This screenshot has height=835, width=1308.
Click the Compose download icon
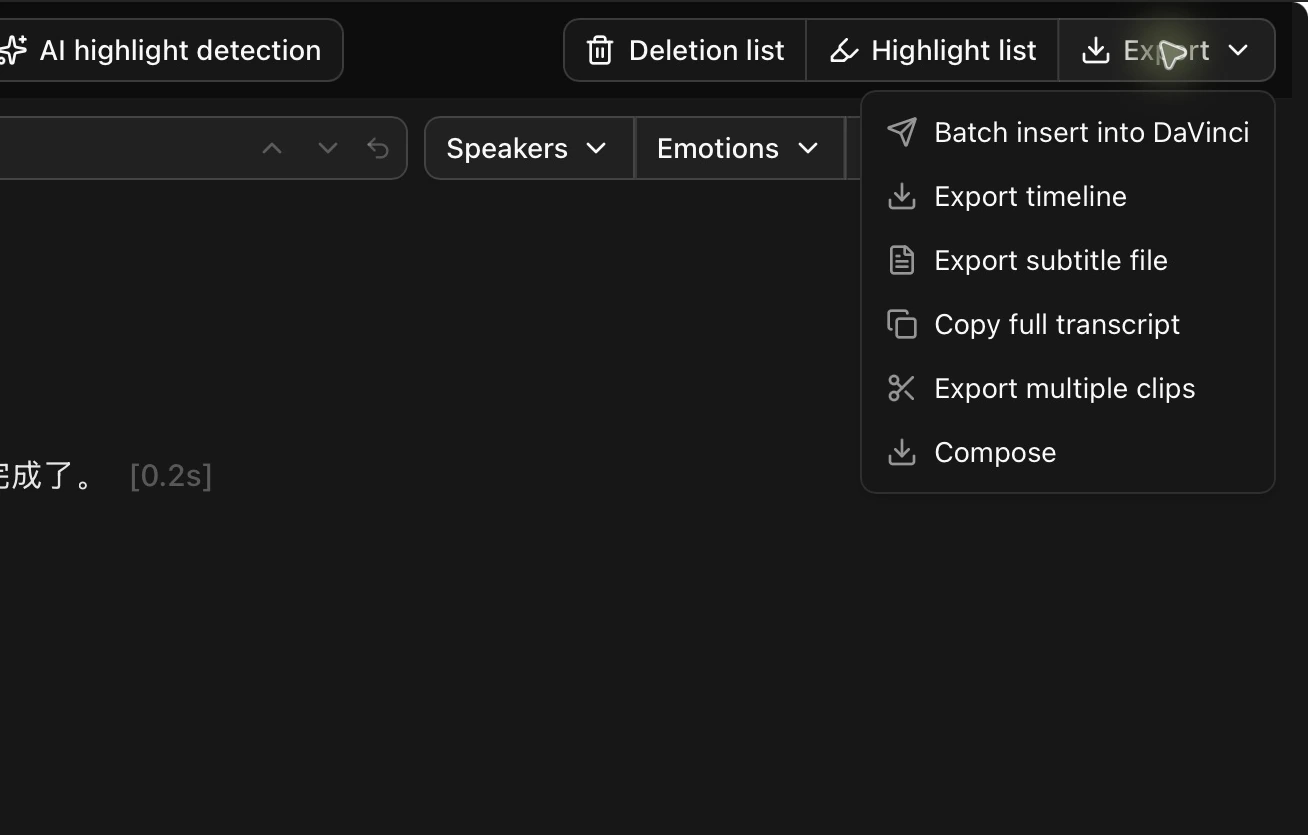(x=902, y=452)
